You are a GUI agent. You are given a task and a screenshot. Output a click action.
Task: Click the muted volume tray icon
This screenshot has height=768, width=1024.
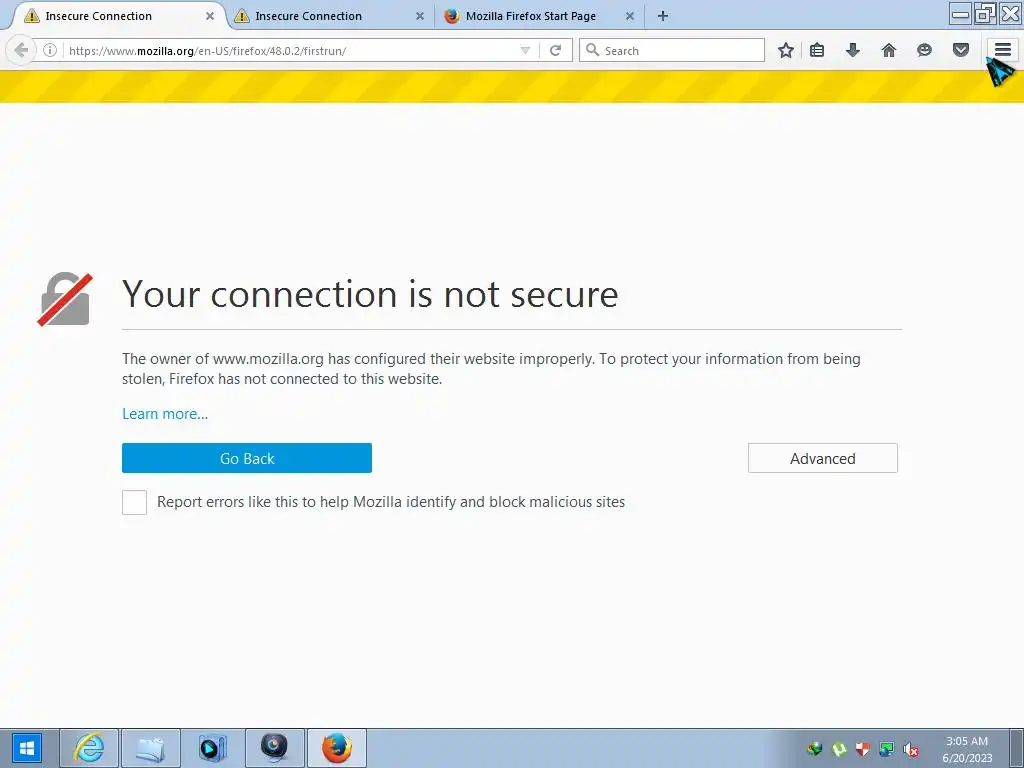pyautogui.click(x=910, y=750)
